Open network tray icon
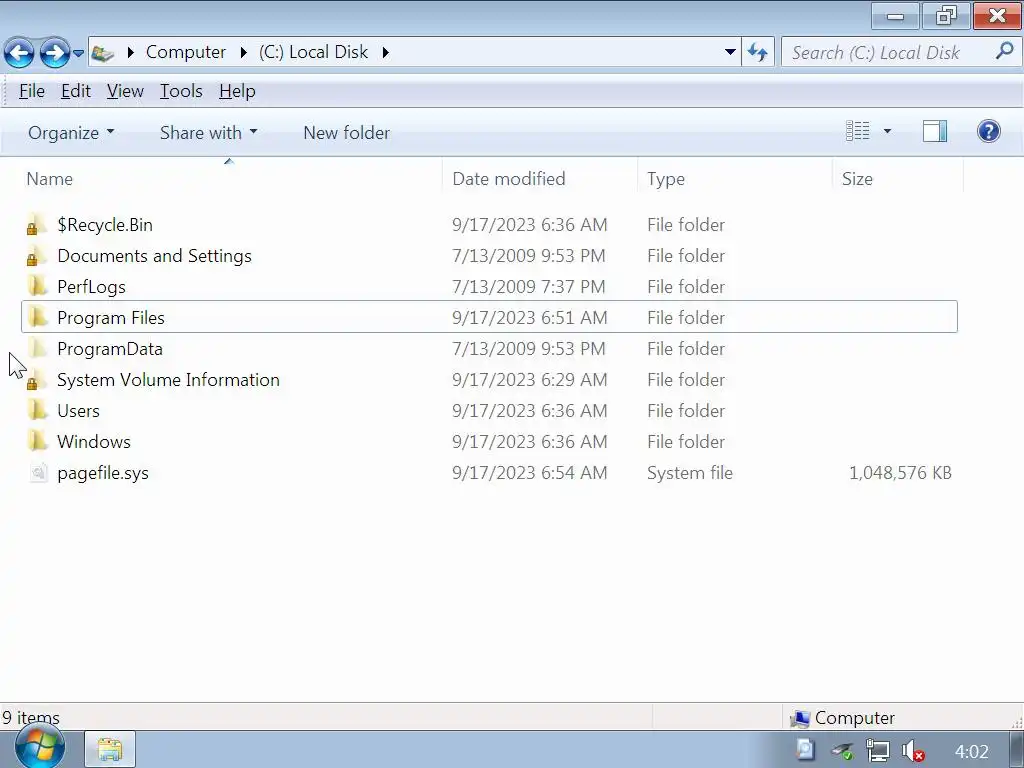Image resolution: width=1024 pixels, height=768 pixels. [x=878, y=750]
